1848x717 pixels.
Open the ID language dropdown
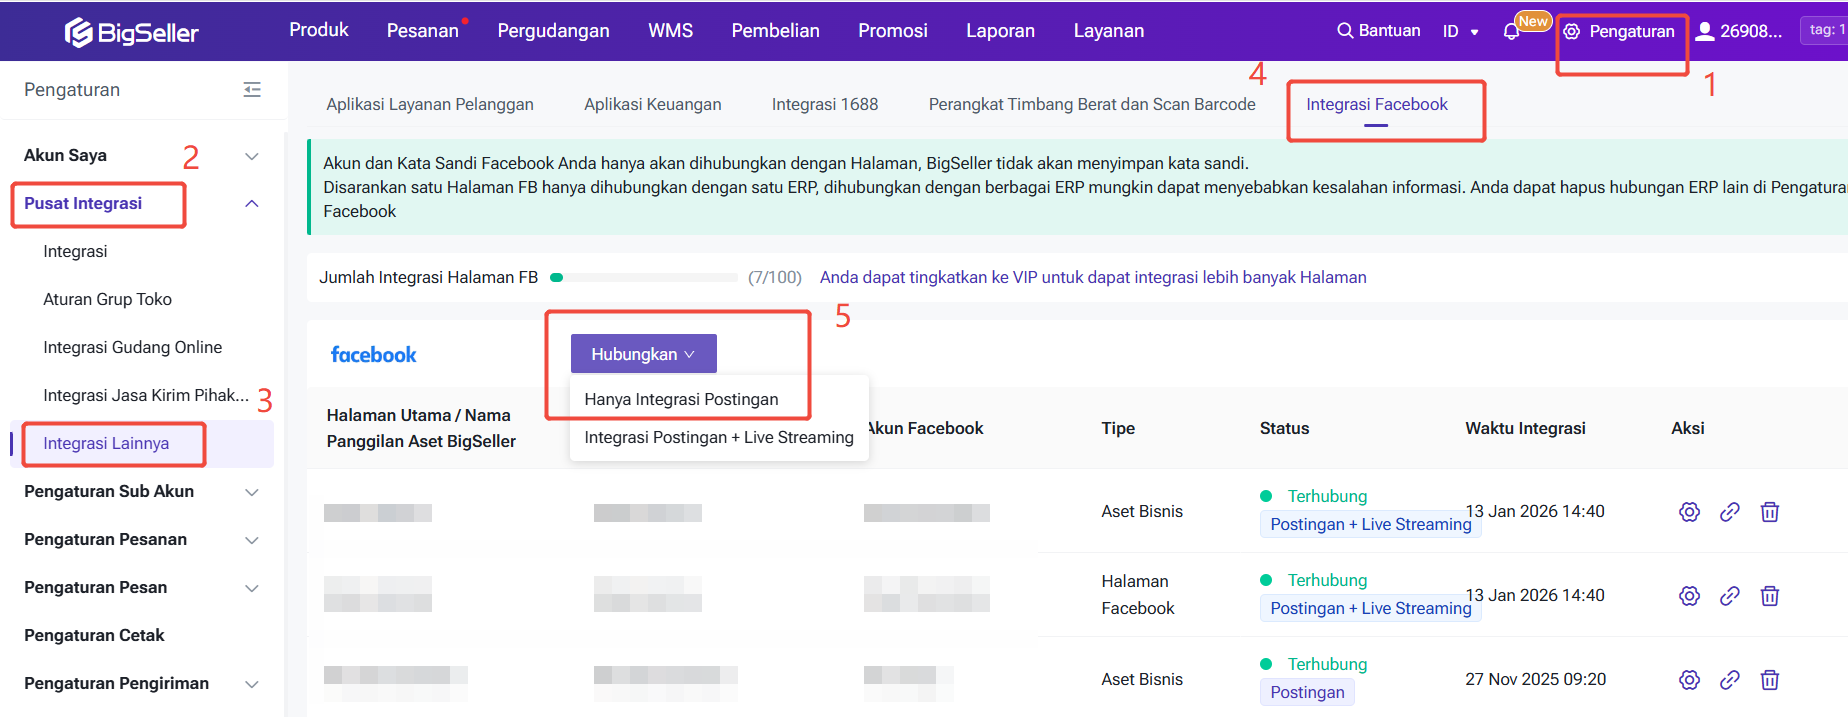click(1460, 31)
